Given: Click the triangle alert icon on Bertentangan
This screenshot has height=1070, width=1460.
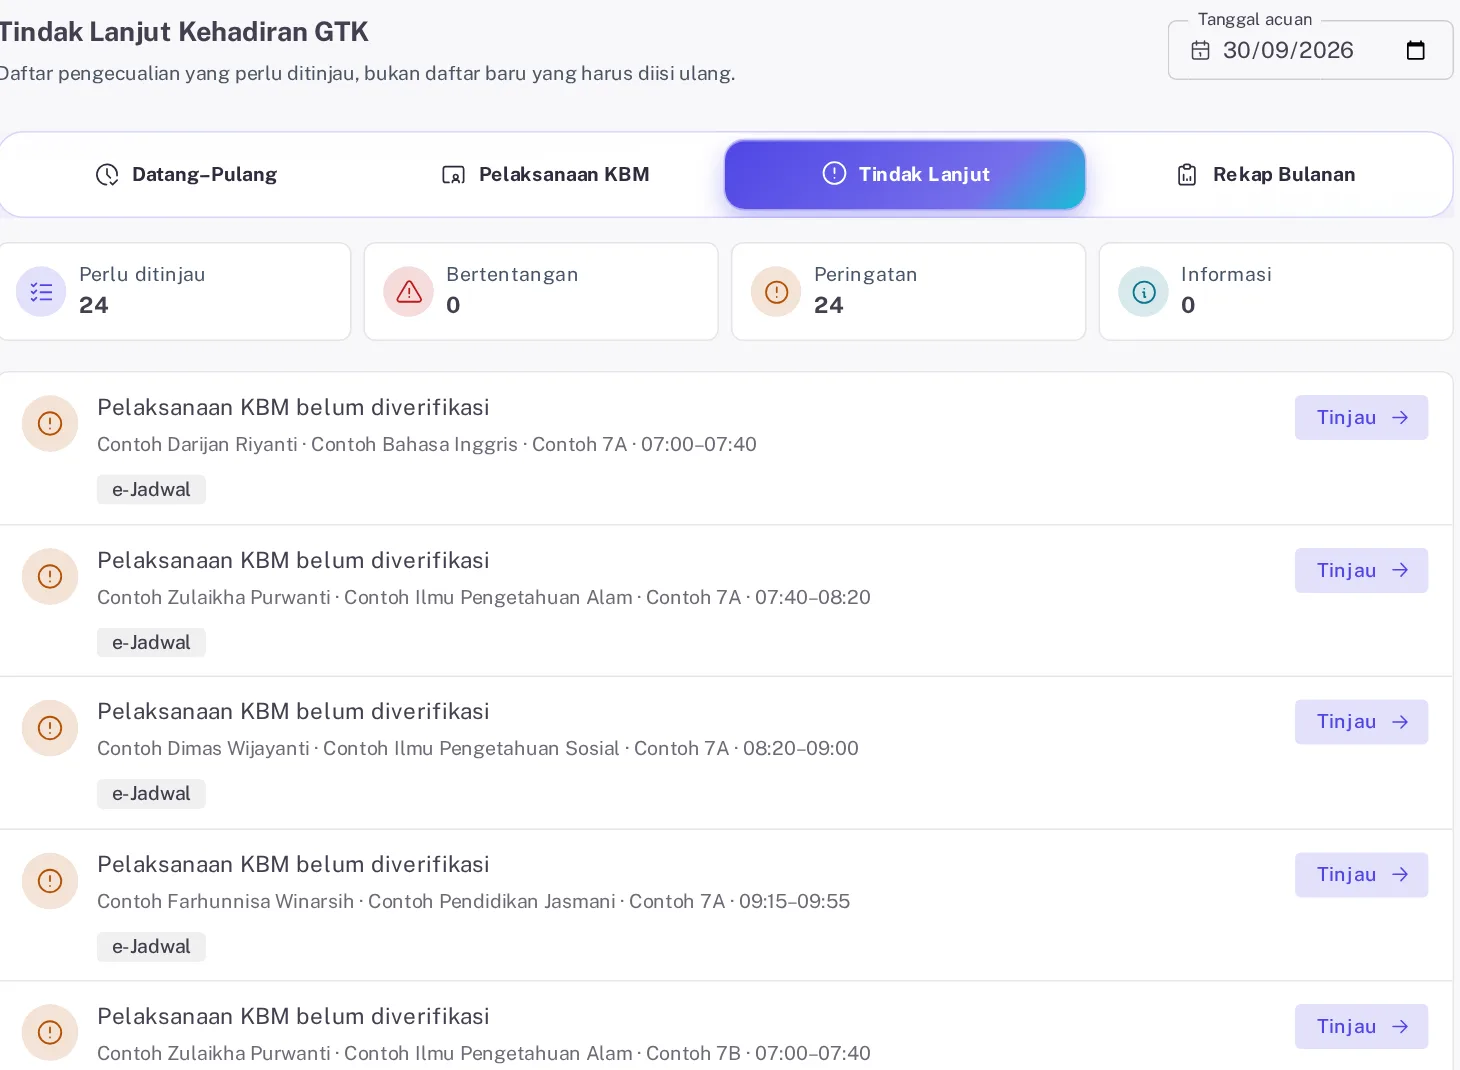Looking at the screenshot, I should 409,292.
